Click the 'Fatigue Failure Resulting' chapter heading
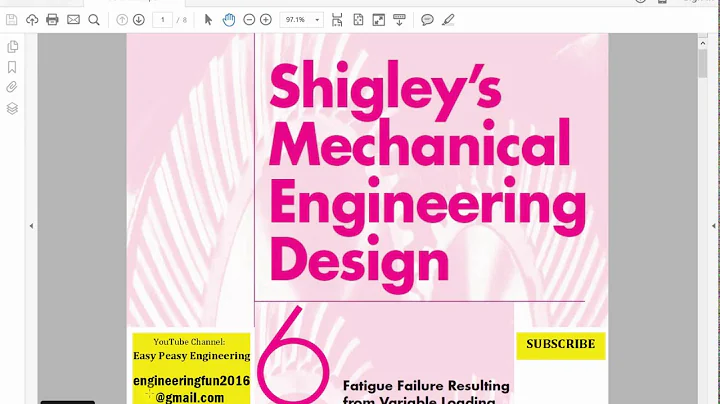720x404 pixels. pos(426,386)
